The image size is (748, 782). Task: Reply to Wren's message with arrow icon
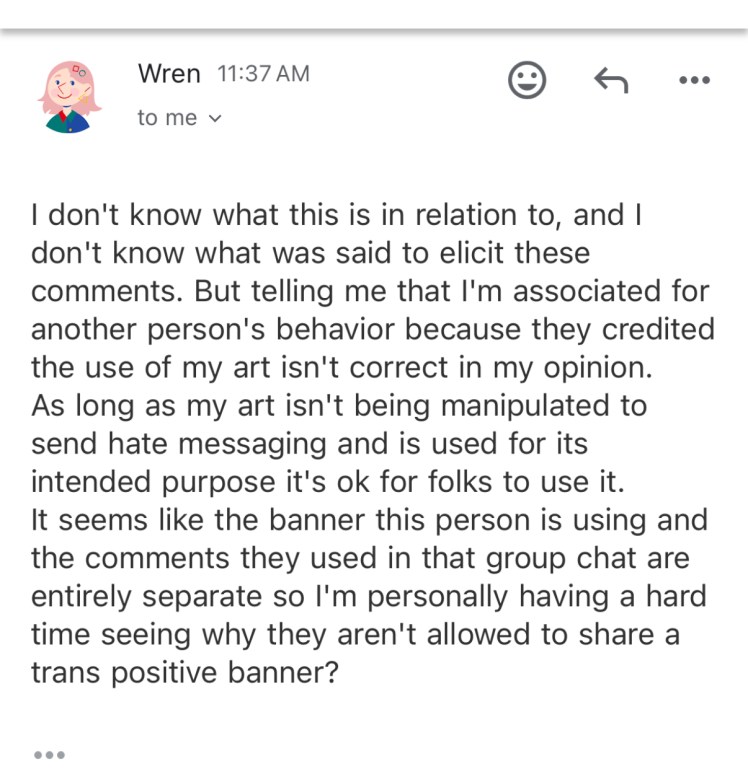tap(610, 81)
